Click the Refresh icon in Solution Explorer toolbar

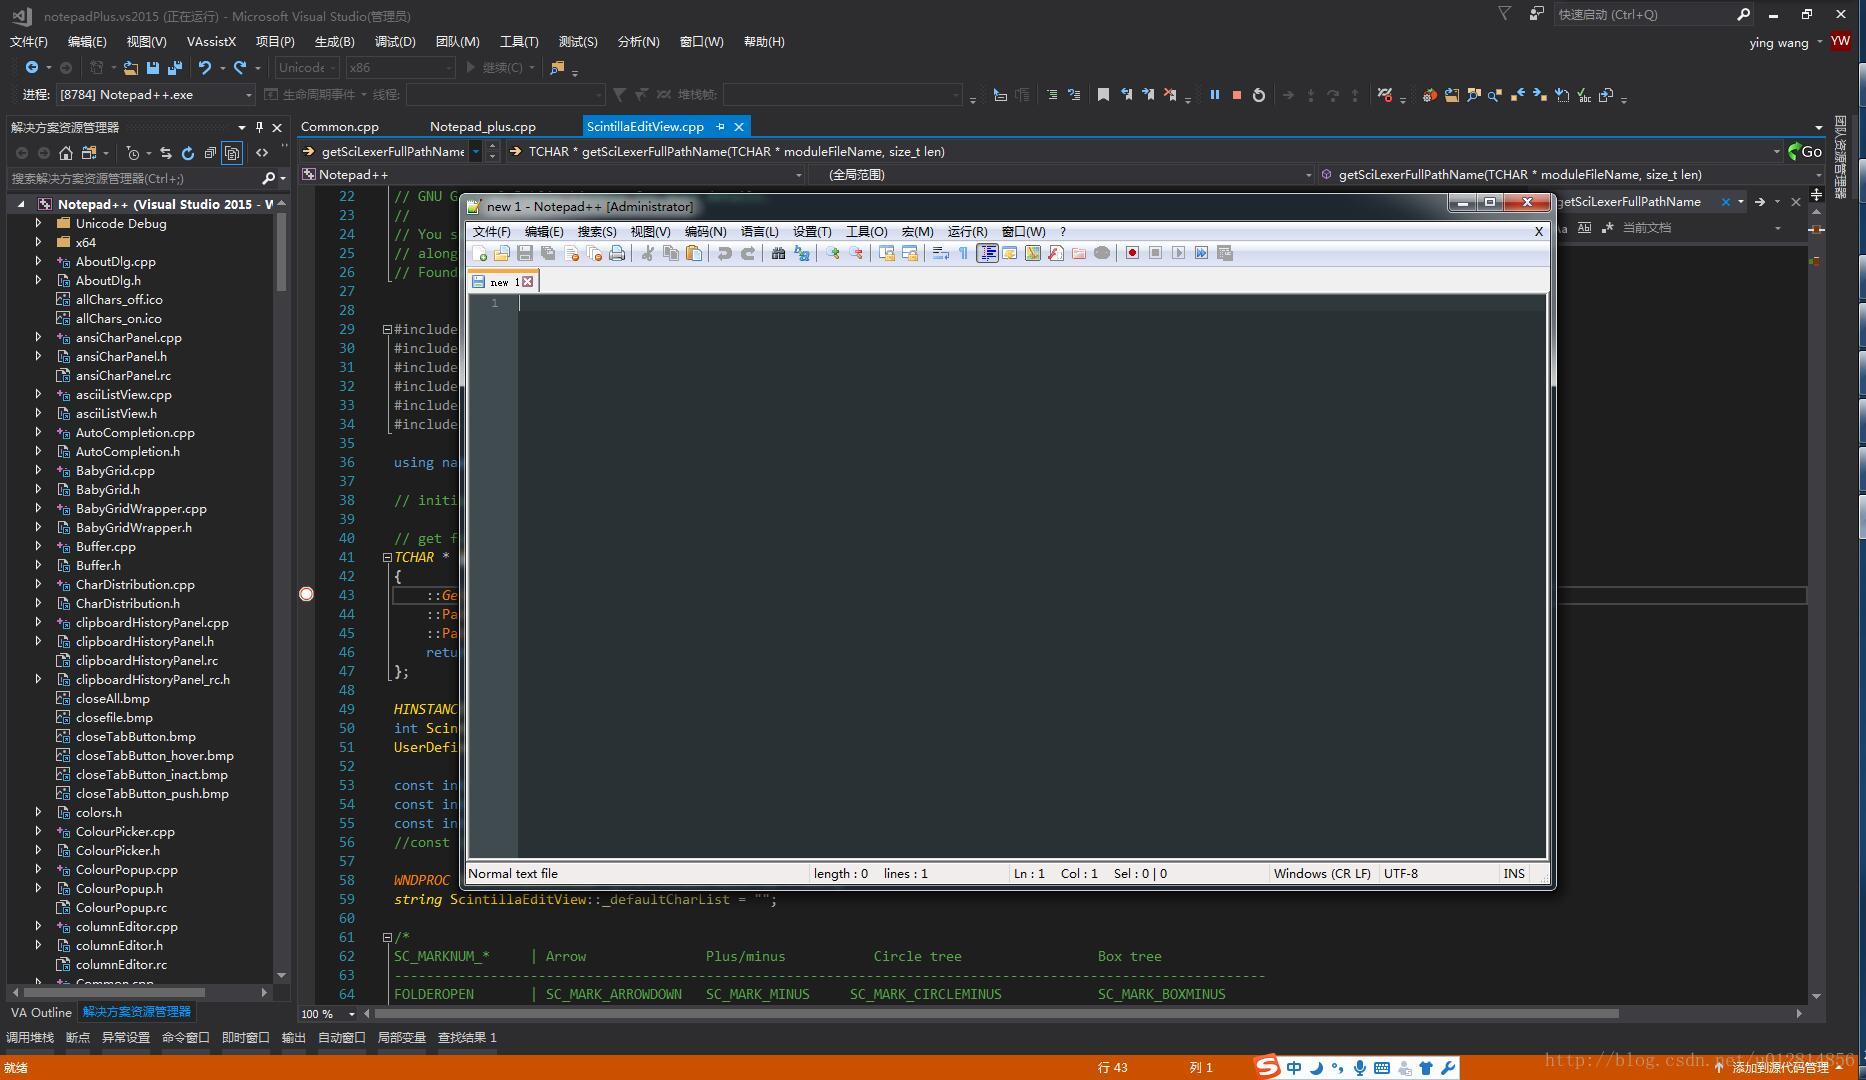pyautogui.click(x=187, y=153)
